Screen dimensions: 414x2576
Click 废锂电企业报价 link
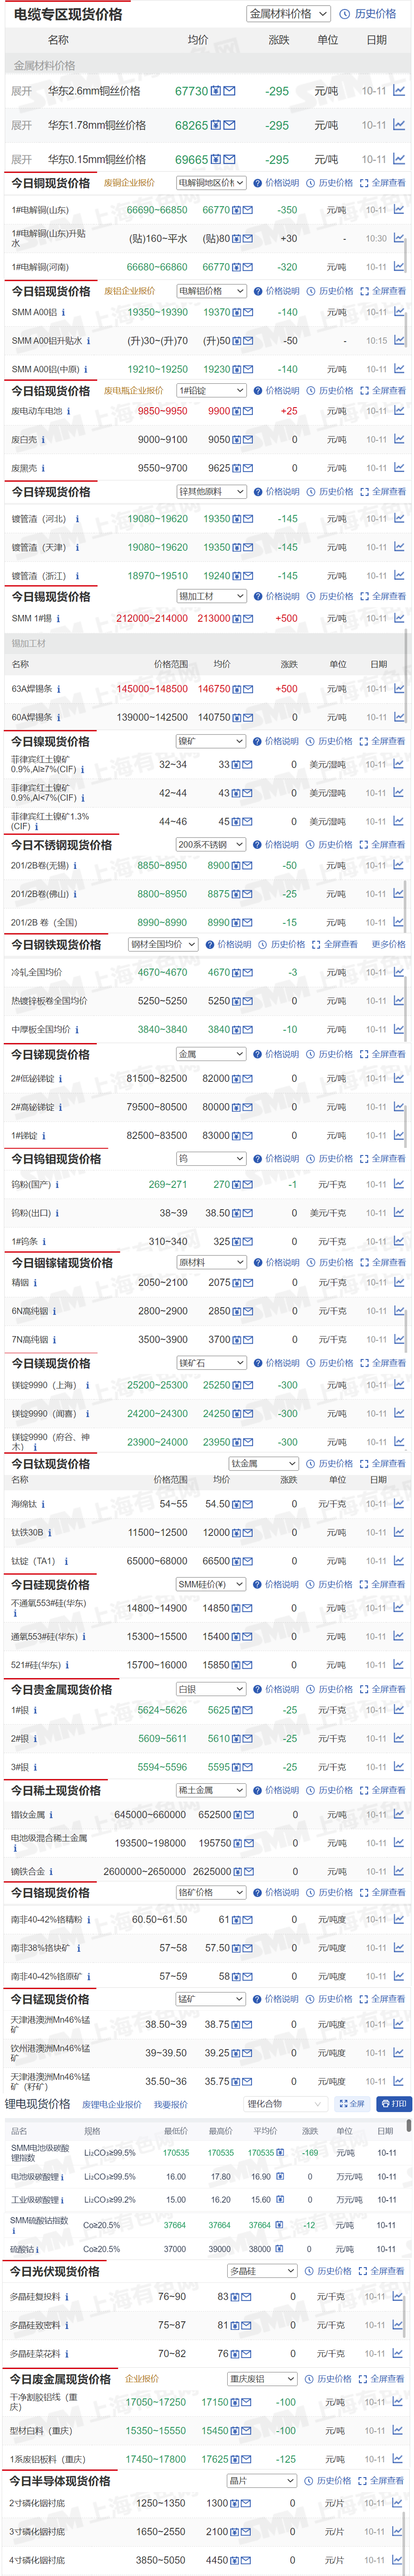pyautogui.click(x=112, y=2105)
